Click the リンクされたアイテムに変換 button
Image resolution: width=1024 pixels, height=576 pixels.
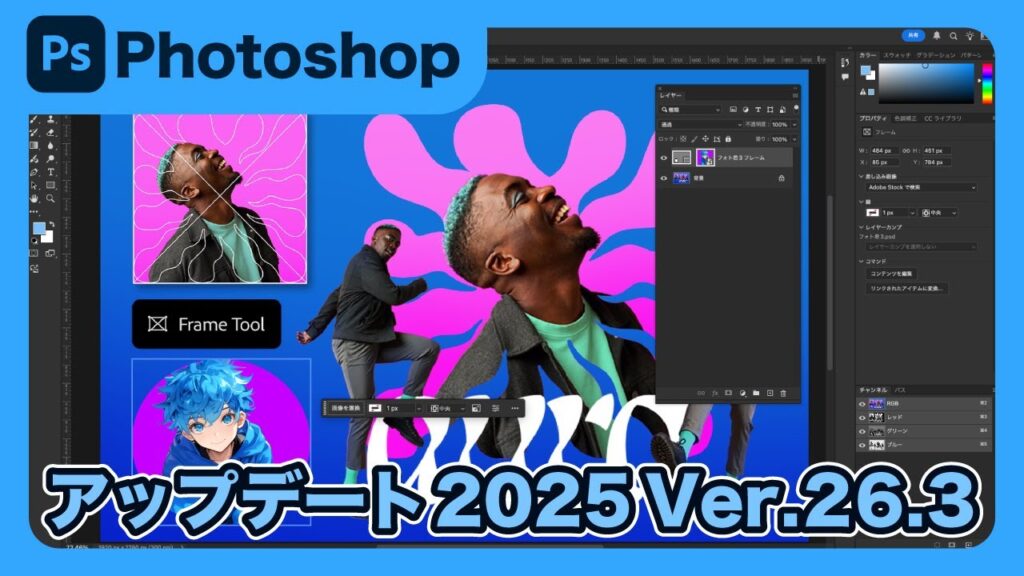pyautogui.click(x=906, y=289)
